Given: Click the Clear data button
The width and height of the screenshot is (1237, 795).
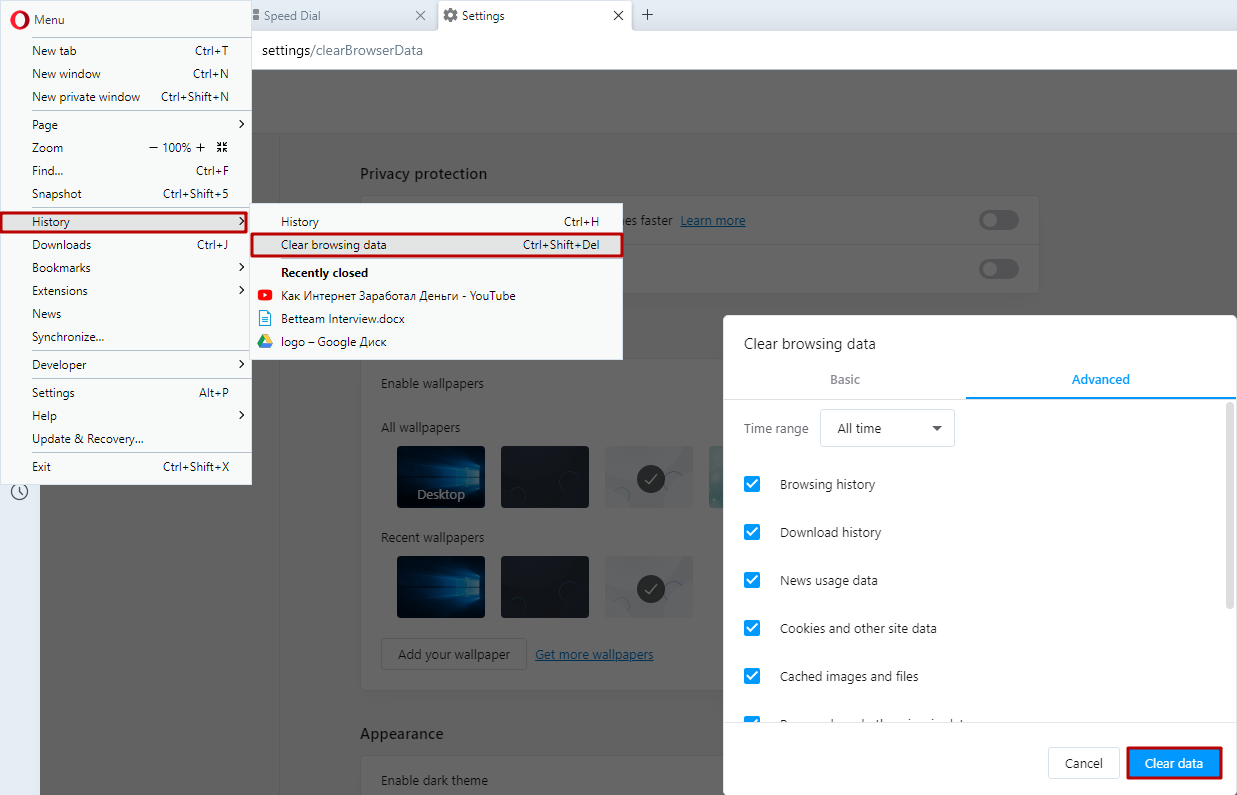Looking at the screenshot, I should pos(1174,763).
